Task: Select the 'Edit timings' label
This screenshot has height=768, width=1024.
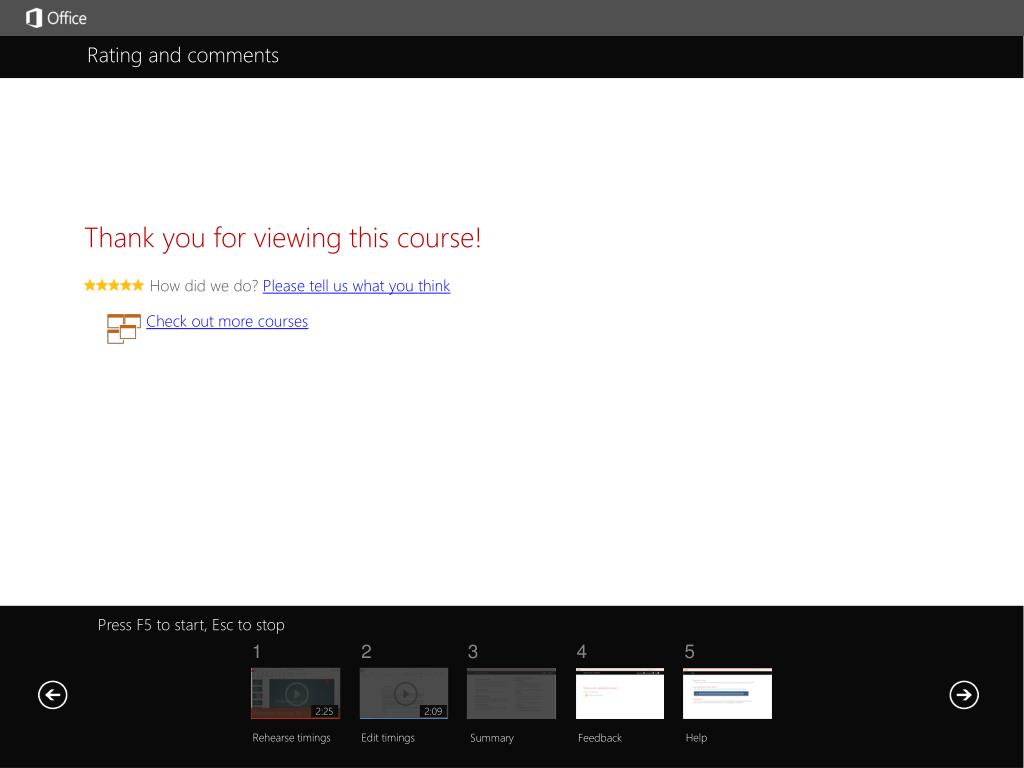Action: click(388, 738)
